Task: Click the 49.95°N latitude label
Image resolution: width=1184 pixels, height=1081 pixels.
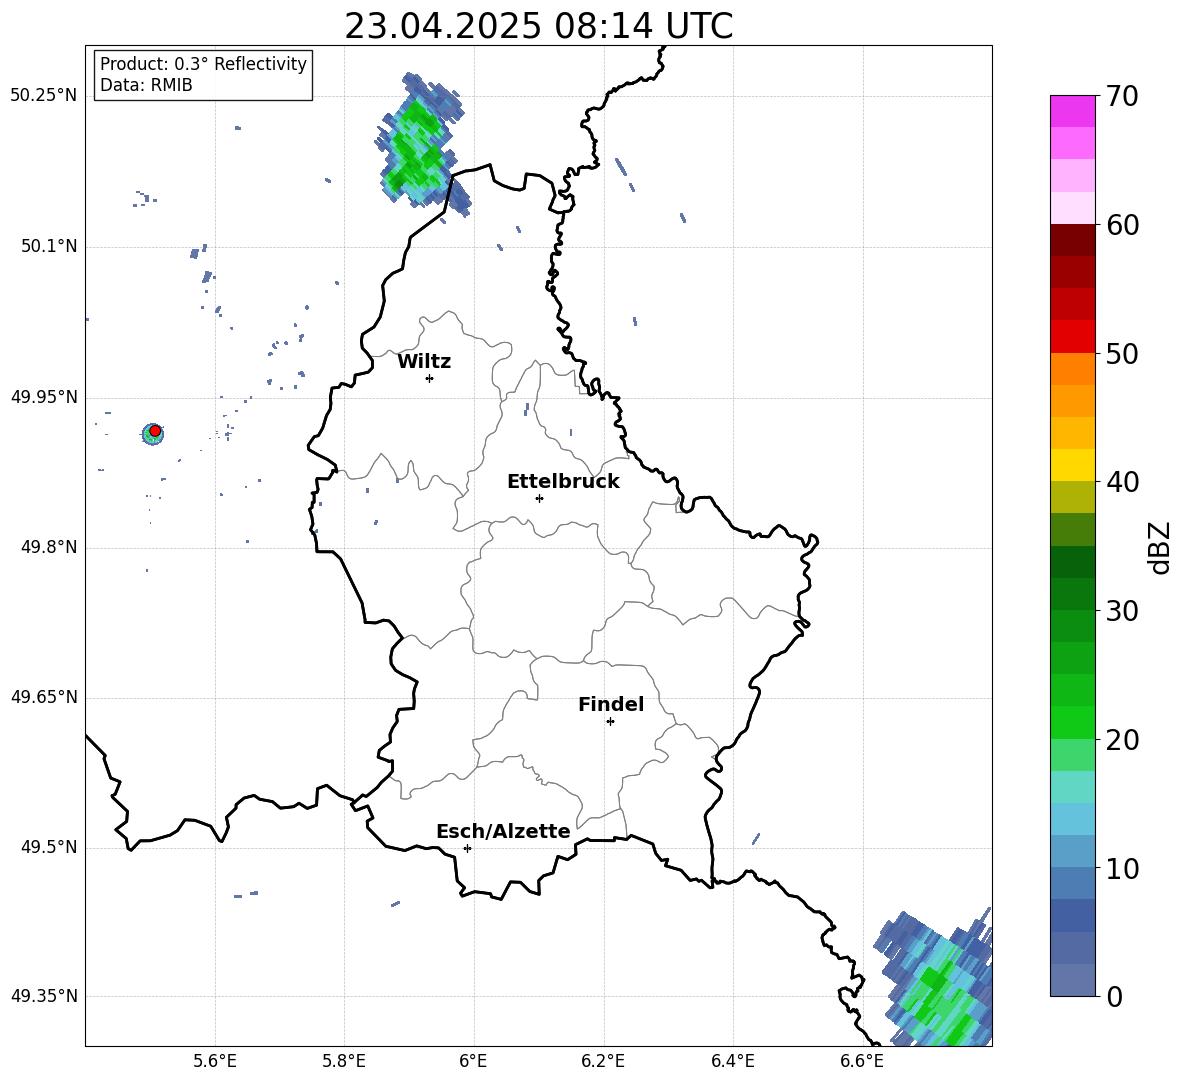Action: 44,397
